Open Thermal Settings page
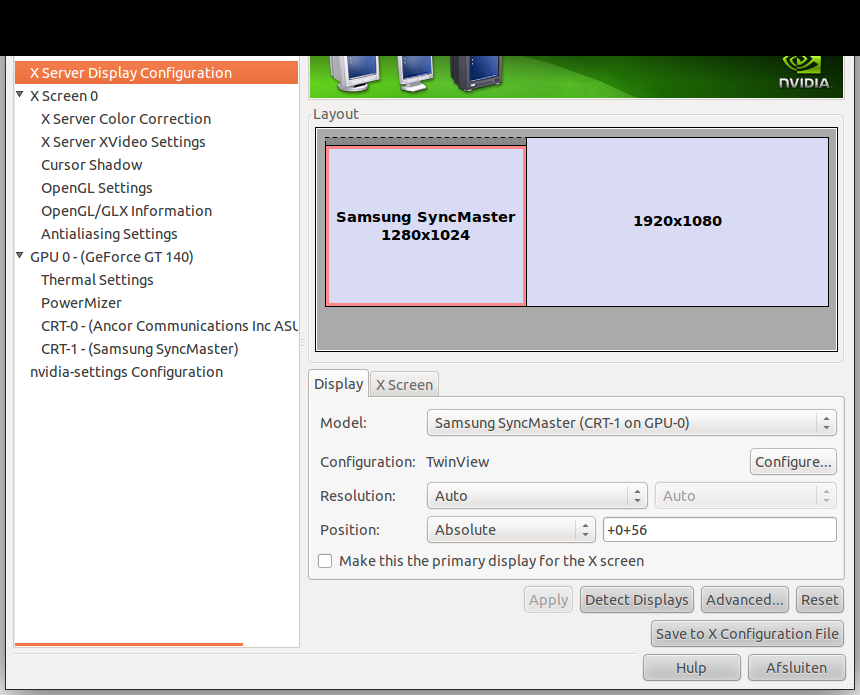The height and width of the screenshot is (695, 860). click(97, 280)
